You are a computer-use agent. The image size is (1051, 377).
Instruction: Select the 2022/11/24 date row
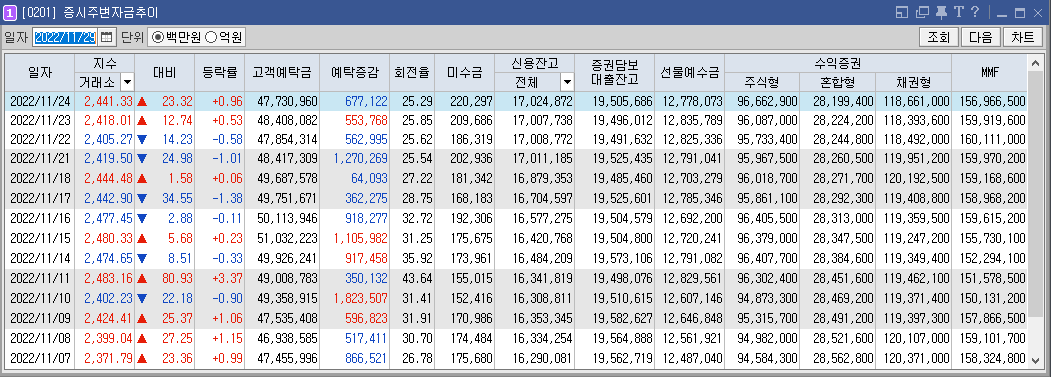point(516,101)
